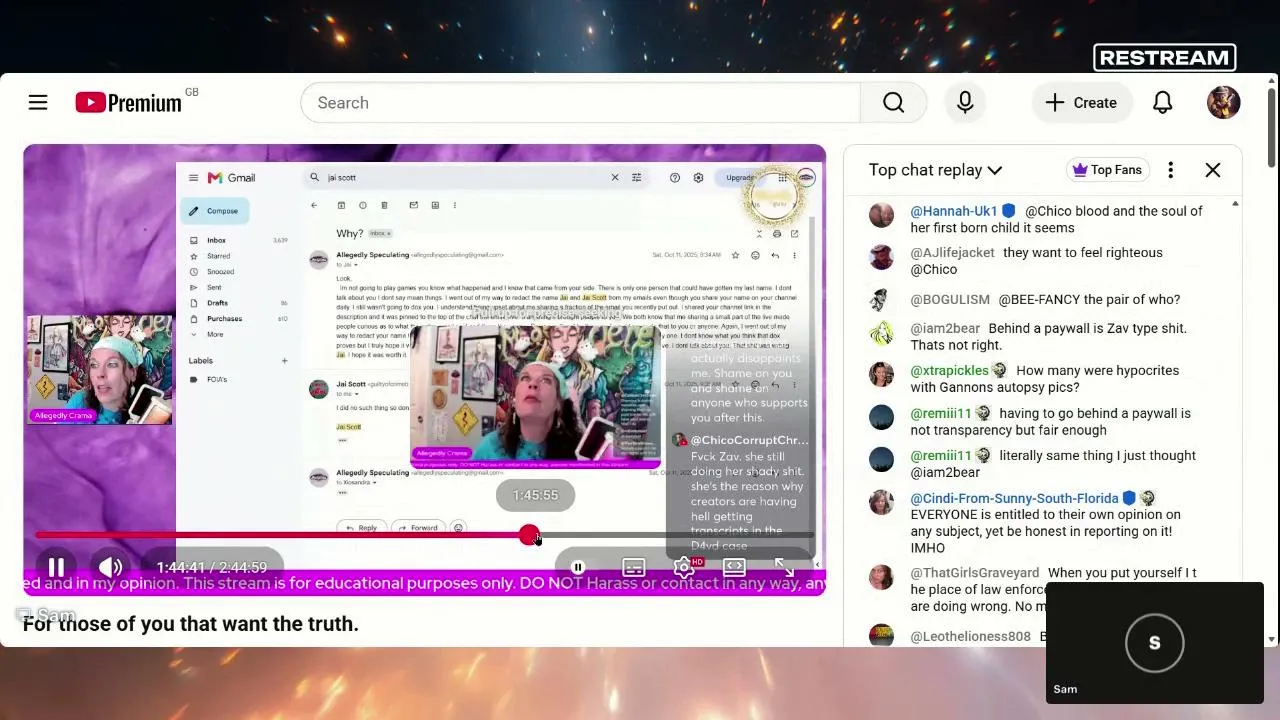
Task: Open @AJlifejacket chat author name
Action: coord(952,253)
